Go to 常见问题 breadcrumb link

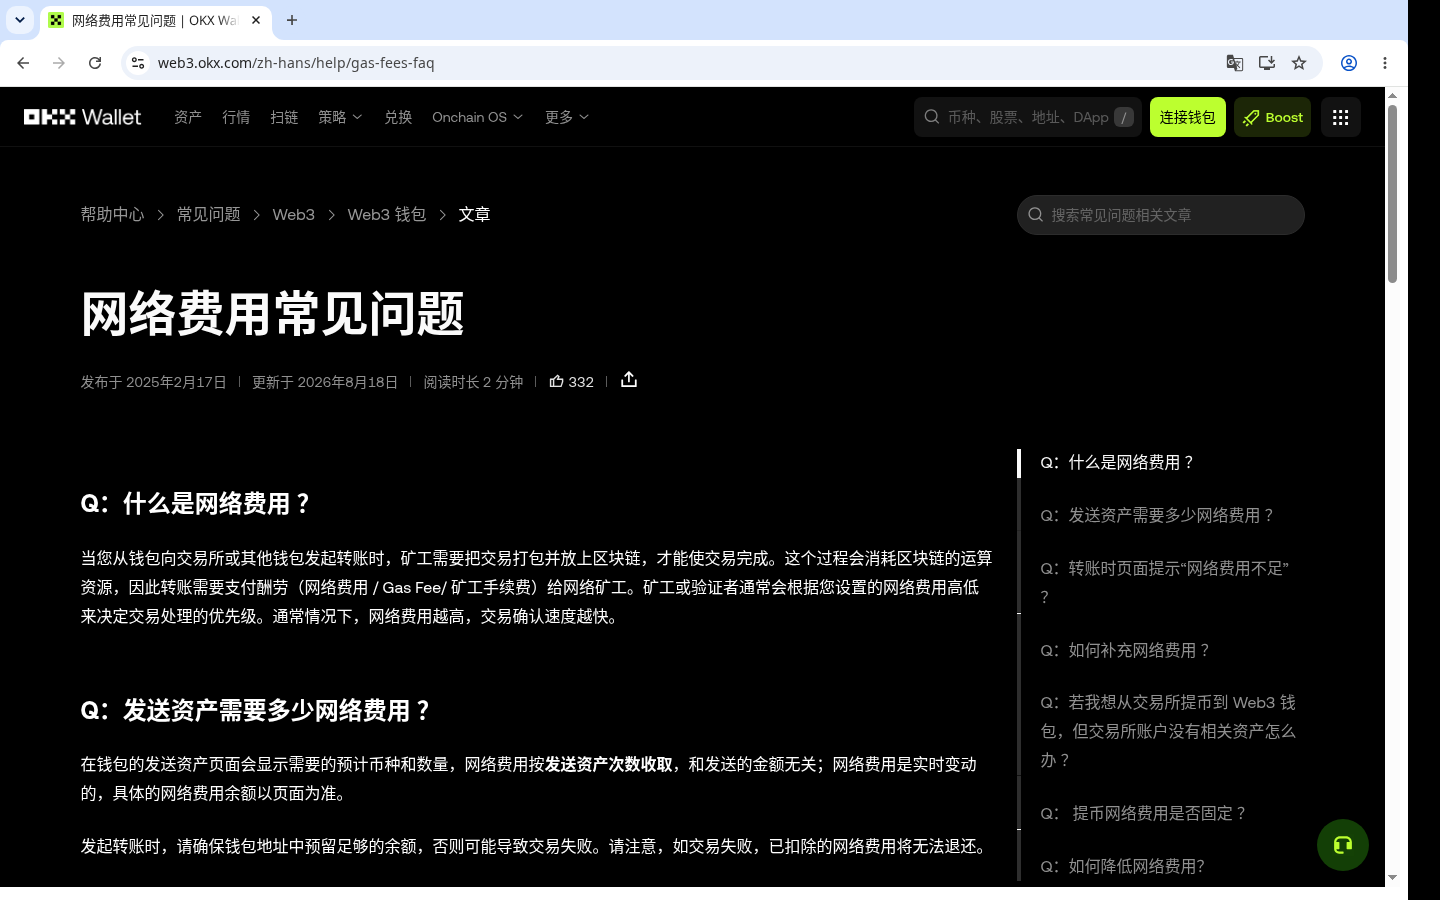tap(208, 215)
